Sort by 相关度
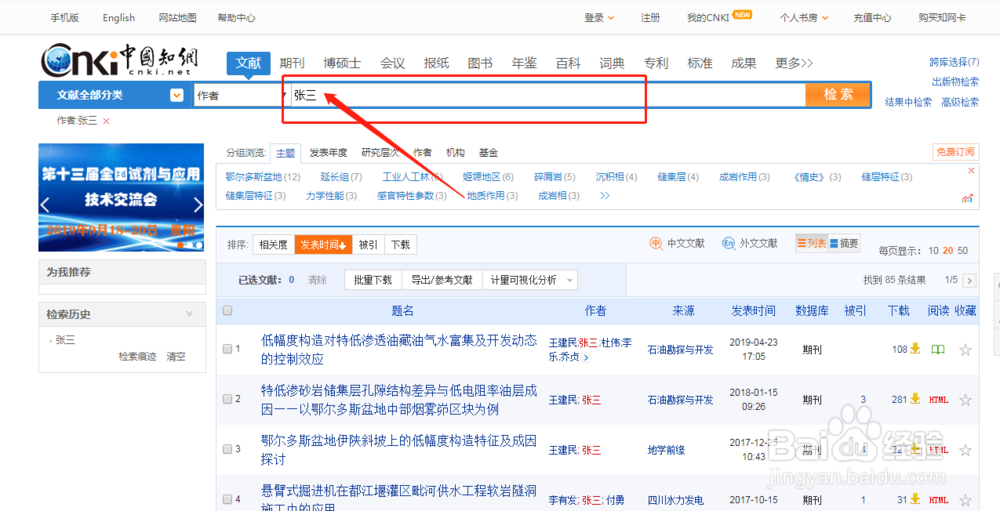 click(x=274, y=245)
